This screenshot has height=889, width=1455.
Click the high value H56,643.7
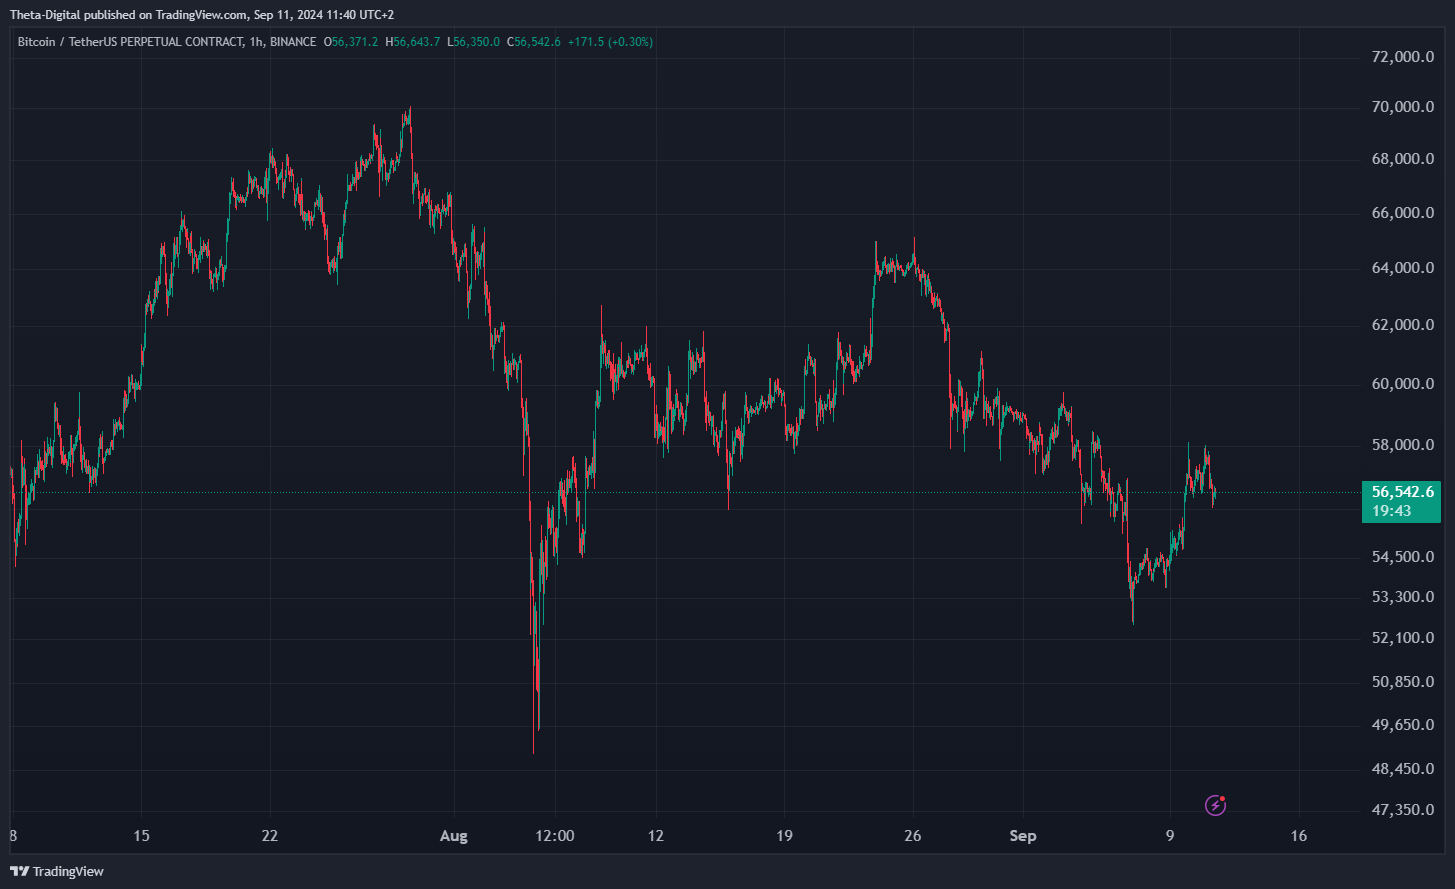point(414,42)
